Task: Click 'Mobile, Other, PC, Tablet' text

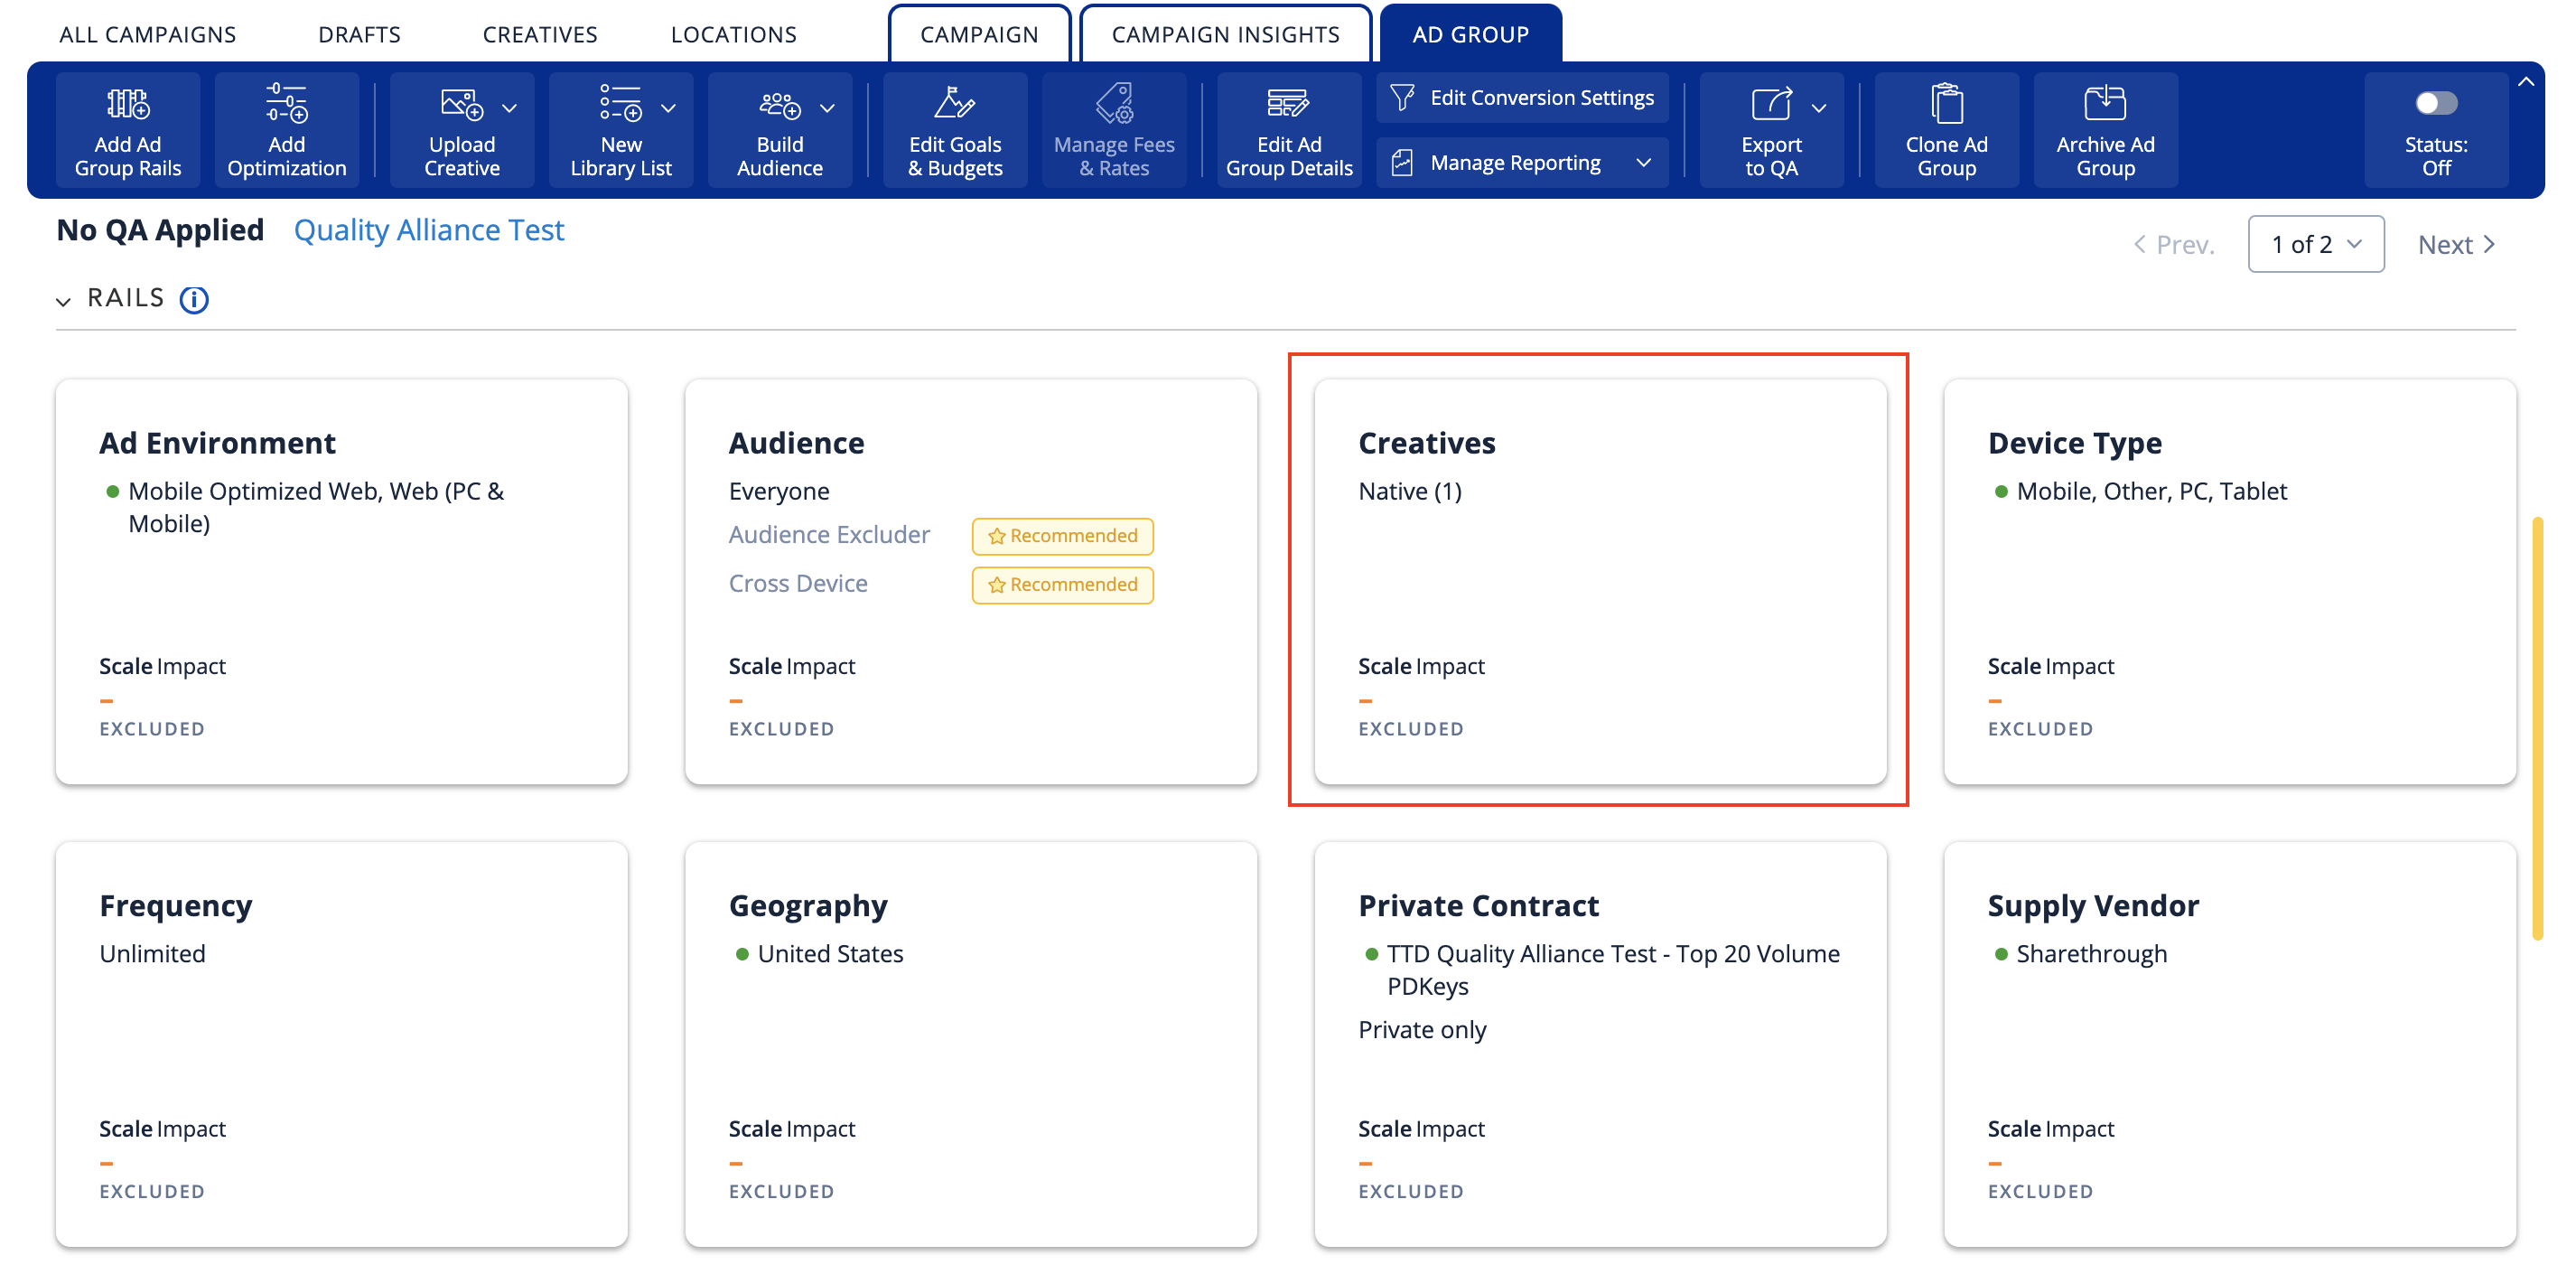Action: tap(2151, 491)
